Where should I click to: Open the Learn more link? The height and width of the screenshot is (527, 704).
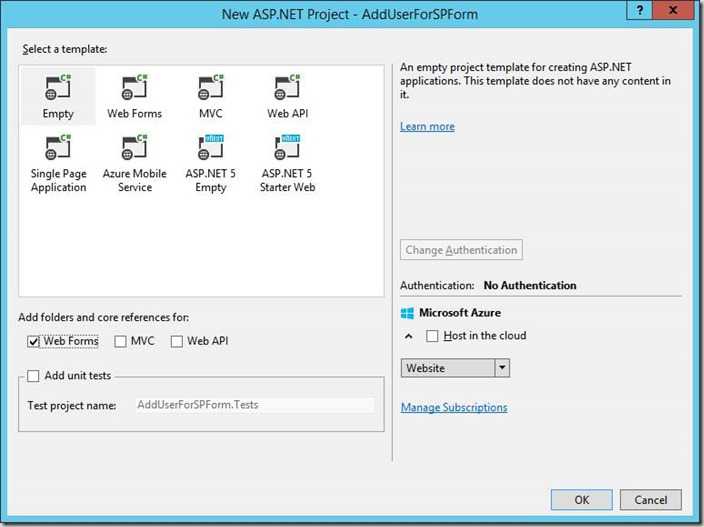pos(427,127)
